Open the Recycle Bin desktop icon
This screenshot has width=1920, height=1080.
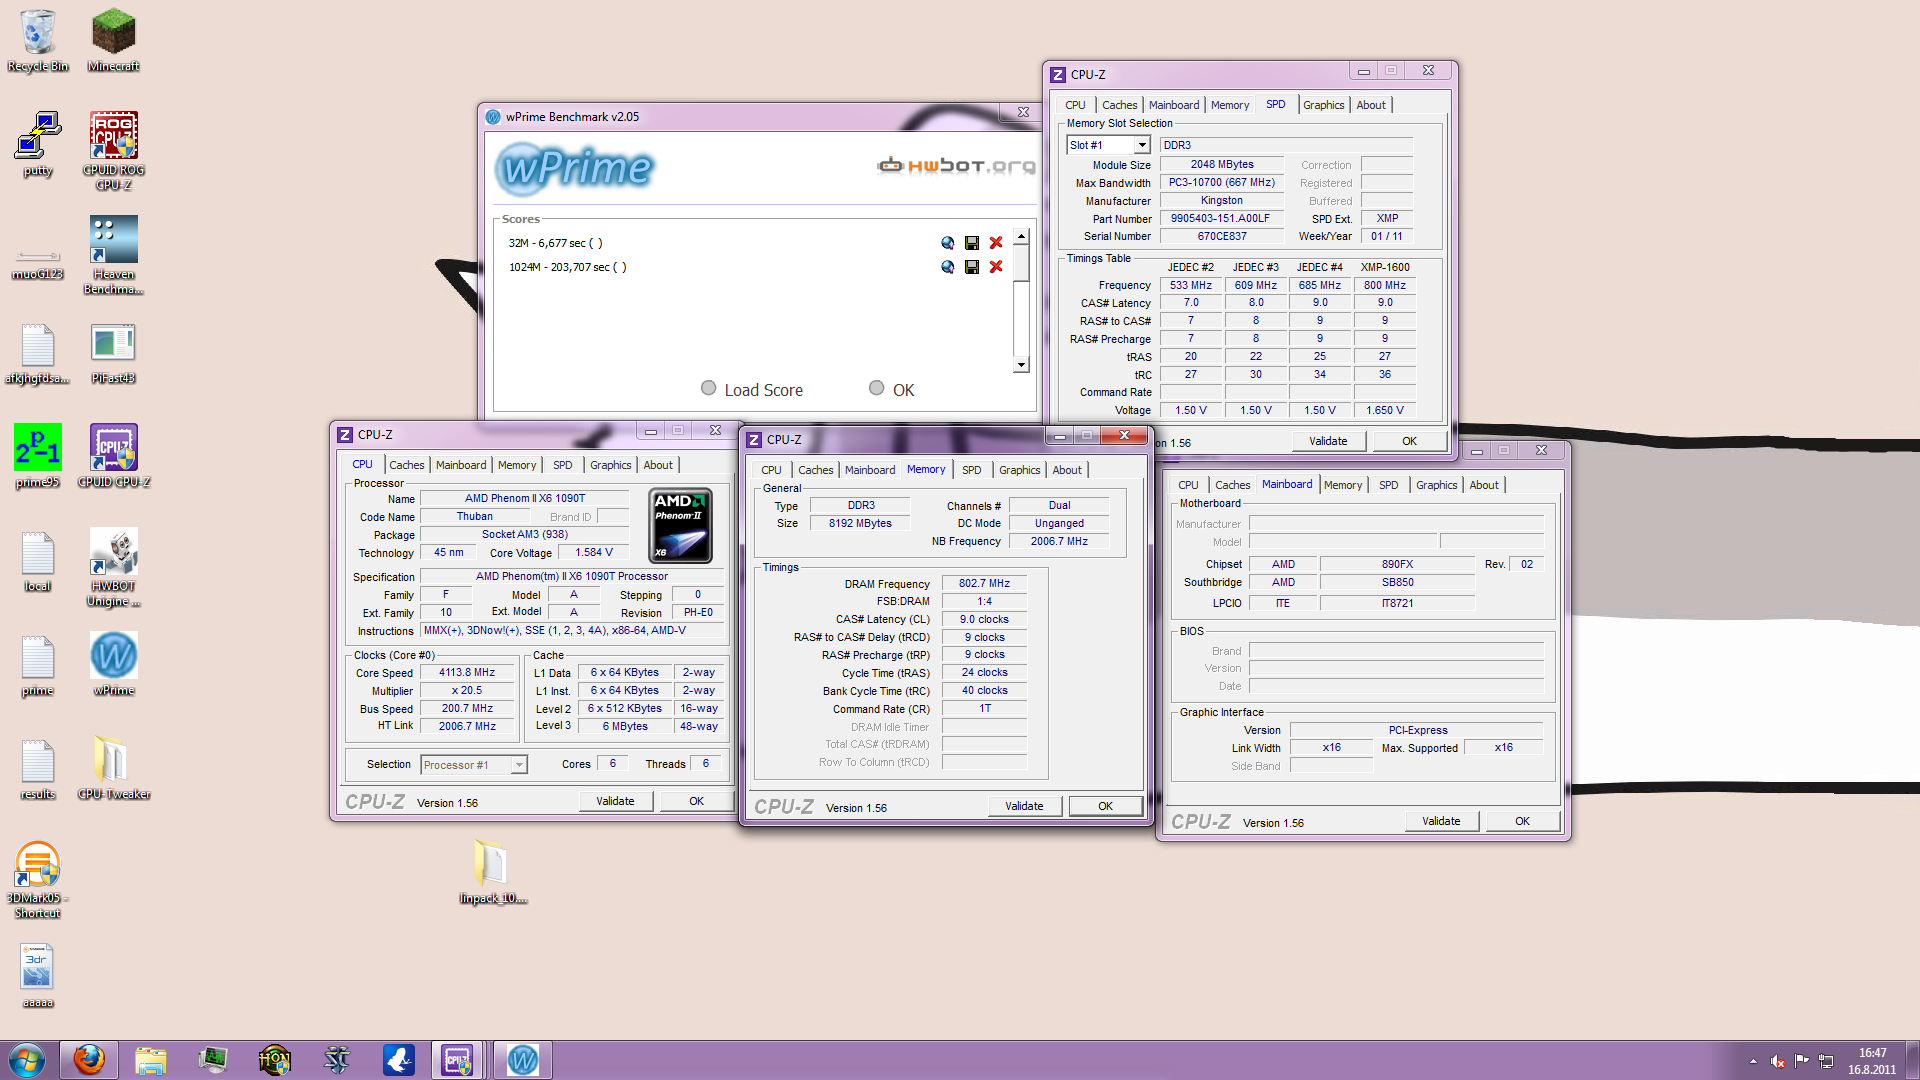pos(38,40)
